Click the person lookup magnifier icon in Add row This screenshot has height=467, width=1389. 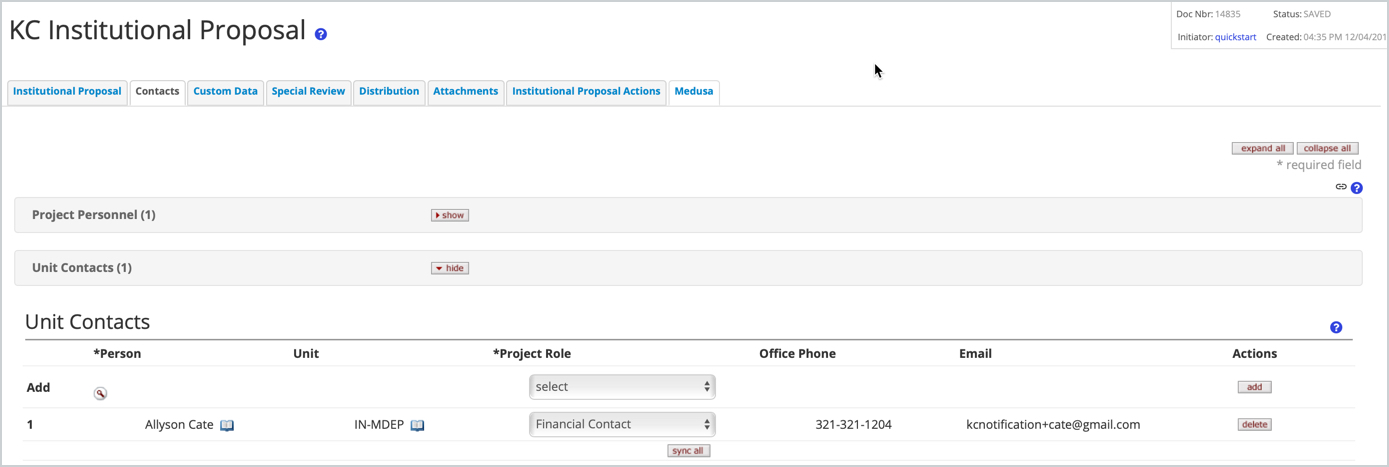click(x=100, y=394)
